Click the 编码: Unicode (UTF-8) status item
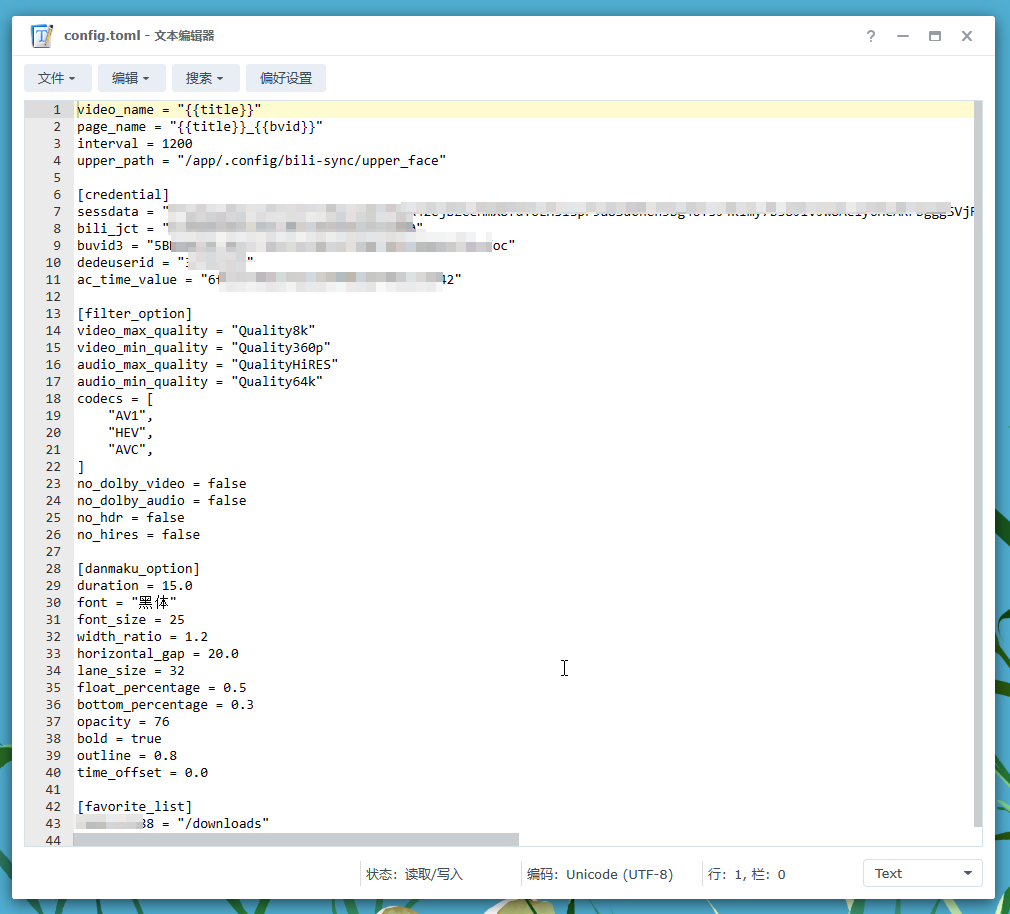The height and width of the screenshot is (914, 1010). [x=600, y=874]
